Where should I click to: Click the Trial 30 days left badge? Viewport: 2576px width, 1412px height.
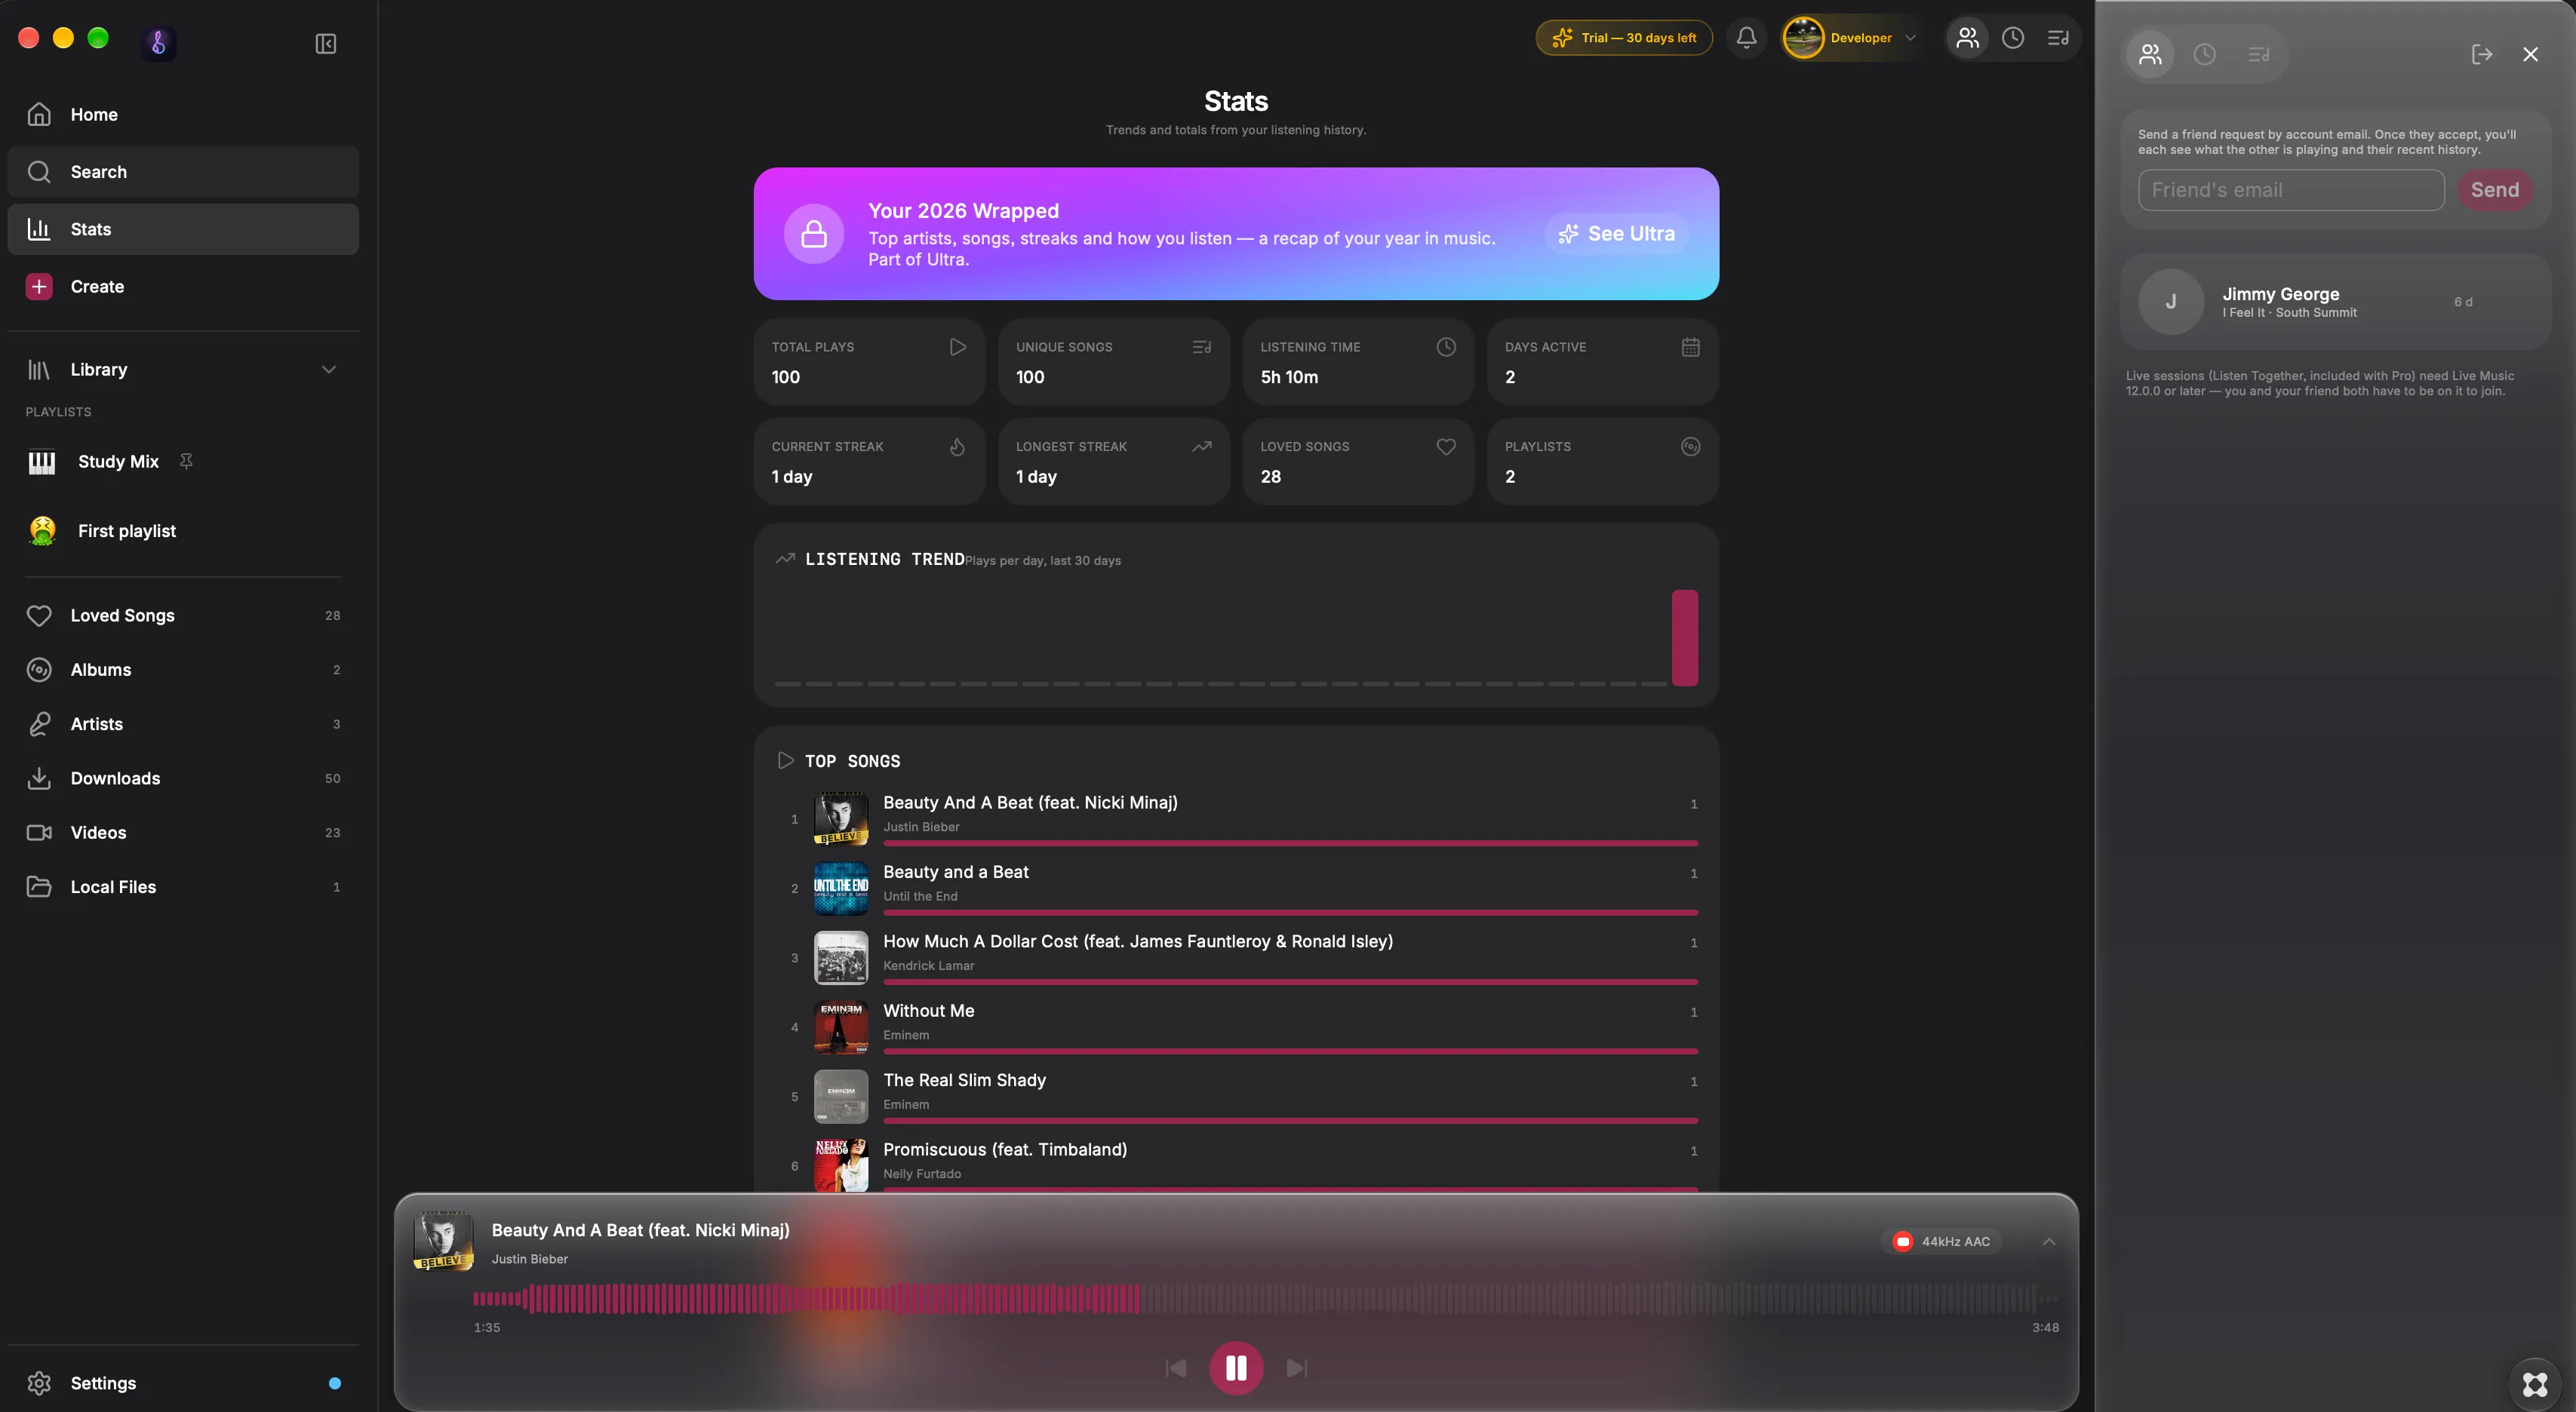coord(1624,38)
